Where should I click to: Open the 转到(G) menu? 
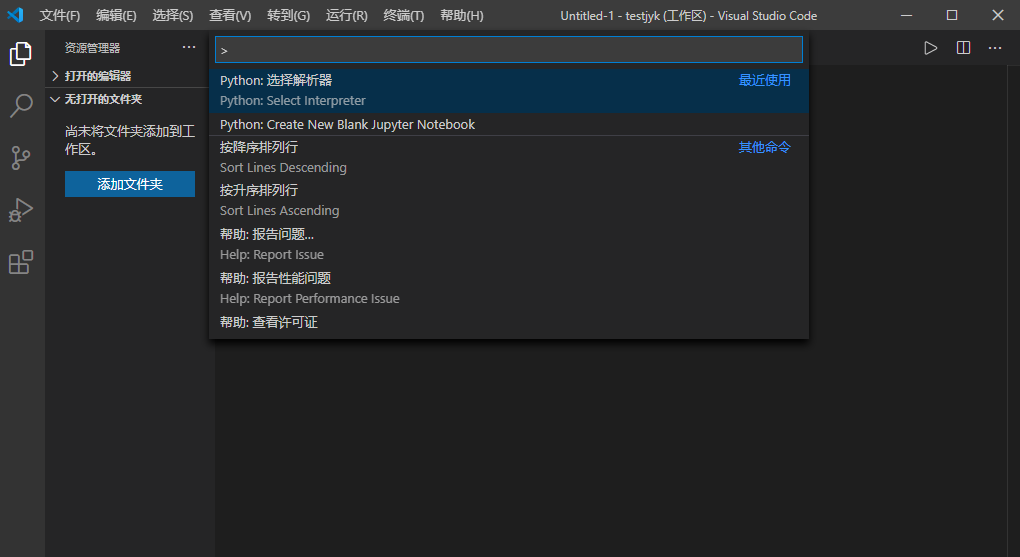coord(288,16)
